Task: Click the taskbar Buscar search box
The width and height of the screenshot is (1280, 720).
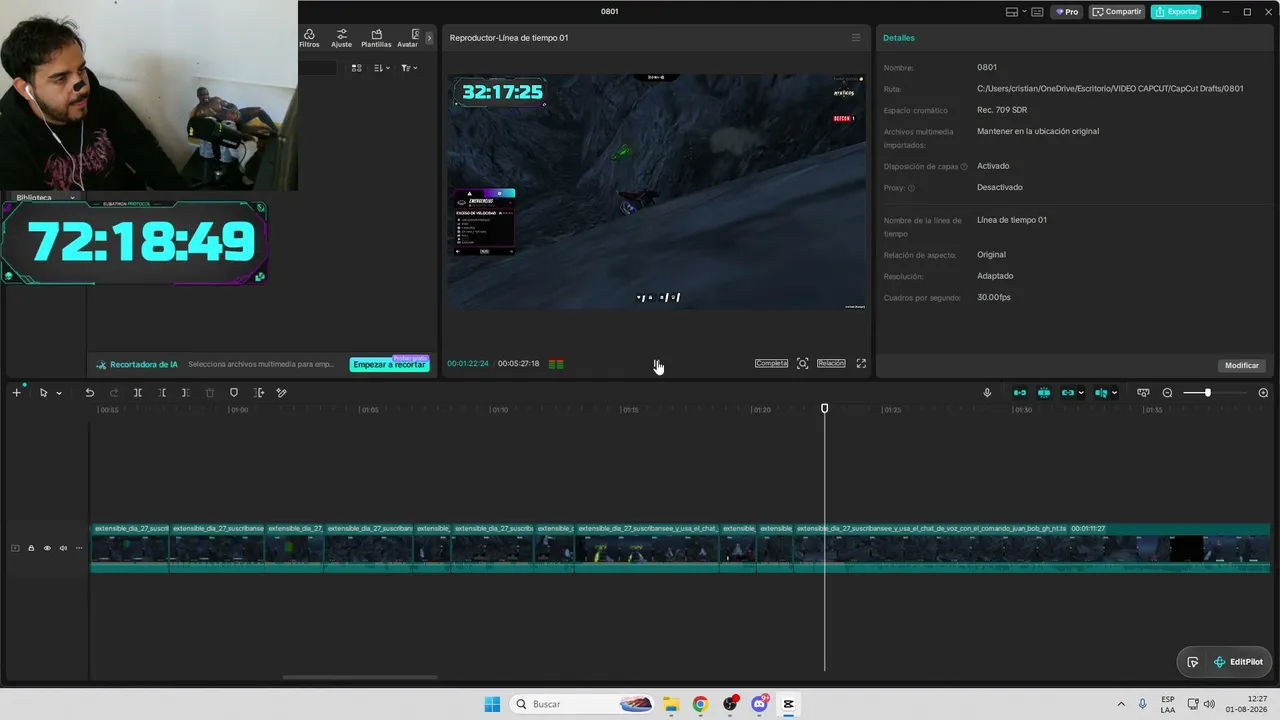Action: click(x=583, y=704)
